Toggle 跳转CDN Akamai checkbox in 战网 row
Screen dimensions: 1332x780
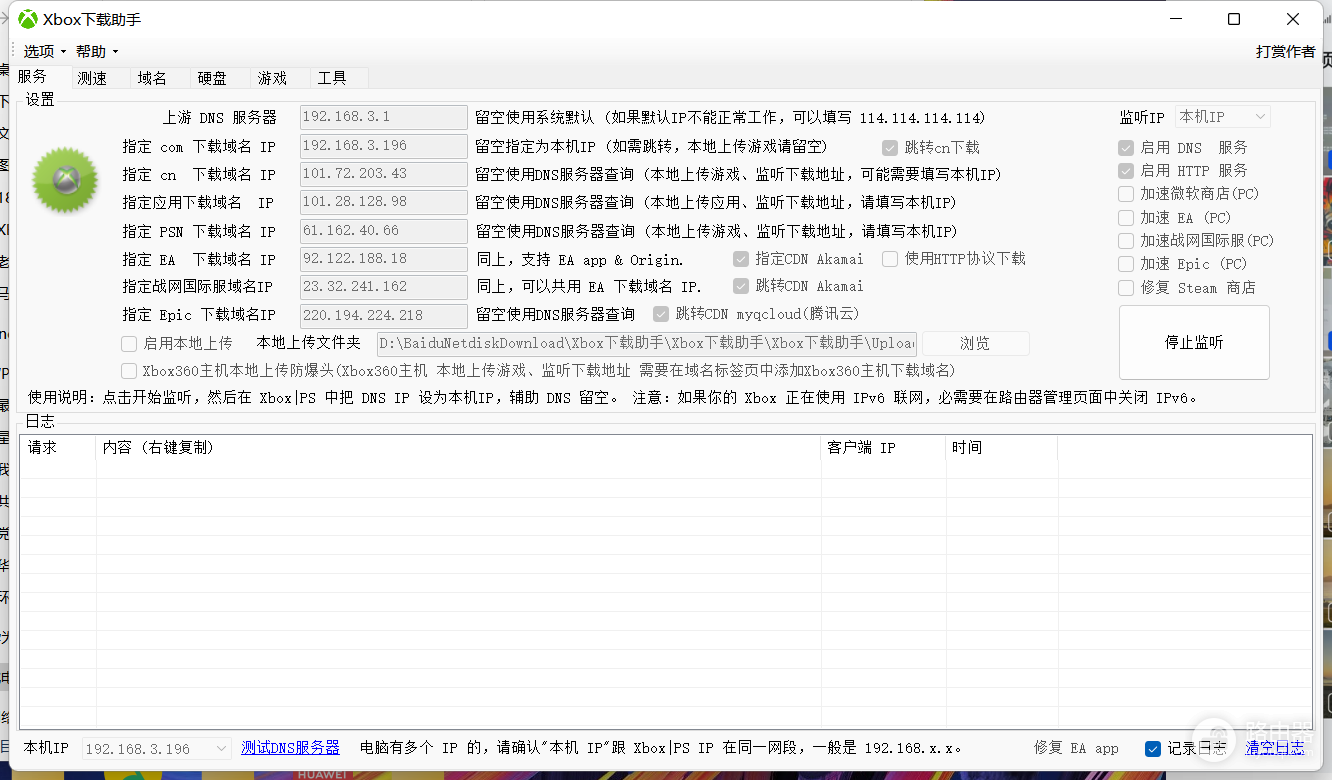click(740, 286)
